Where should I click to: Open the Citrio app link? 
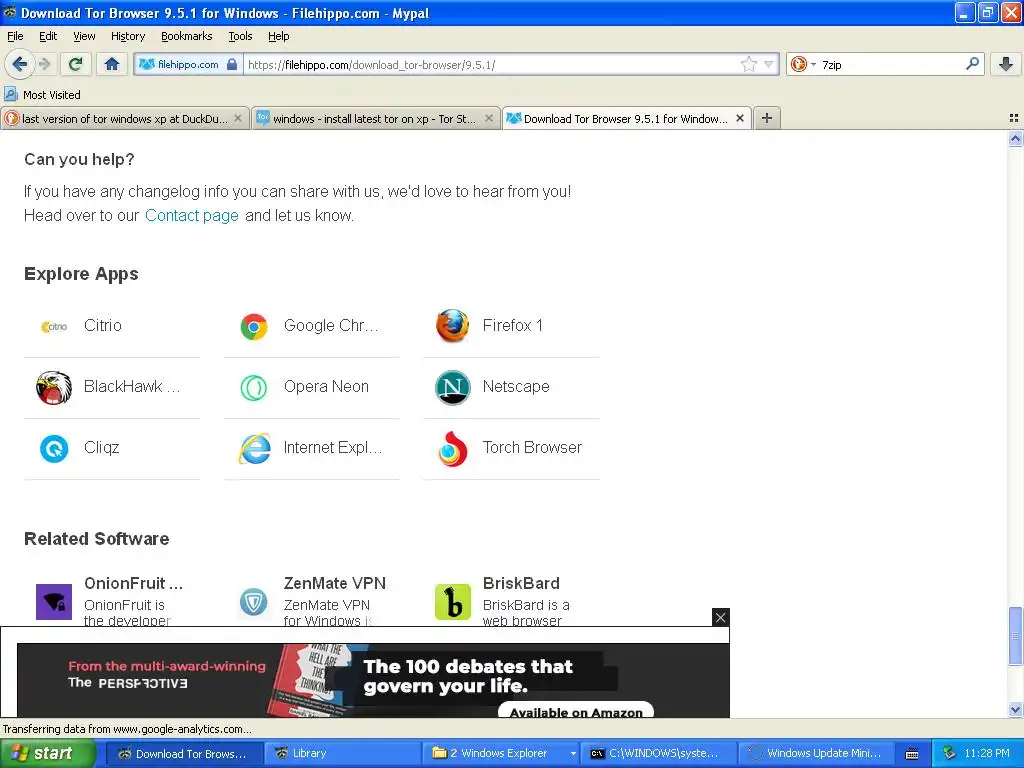click(x=103, y=325)
